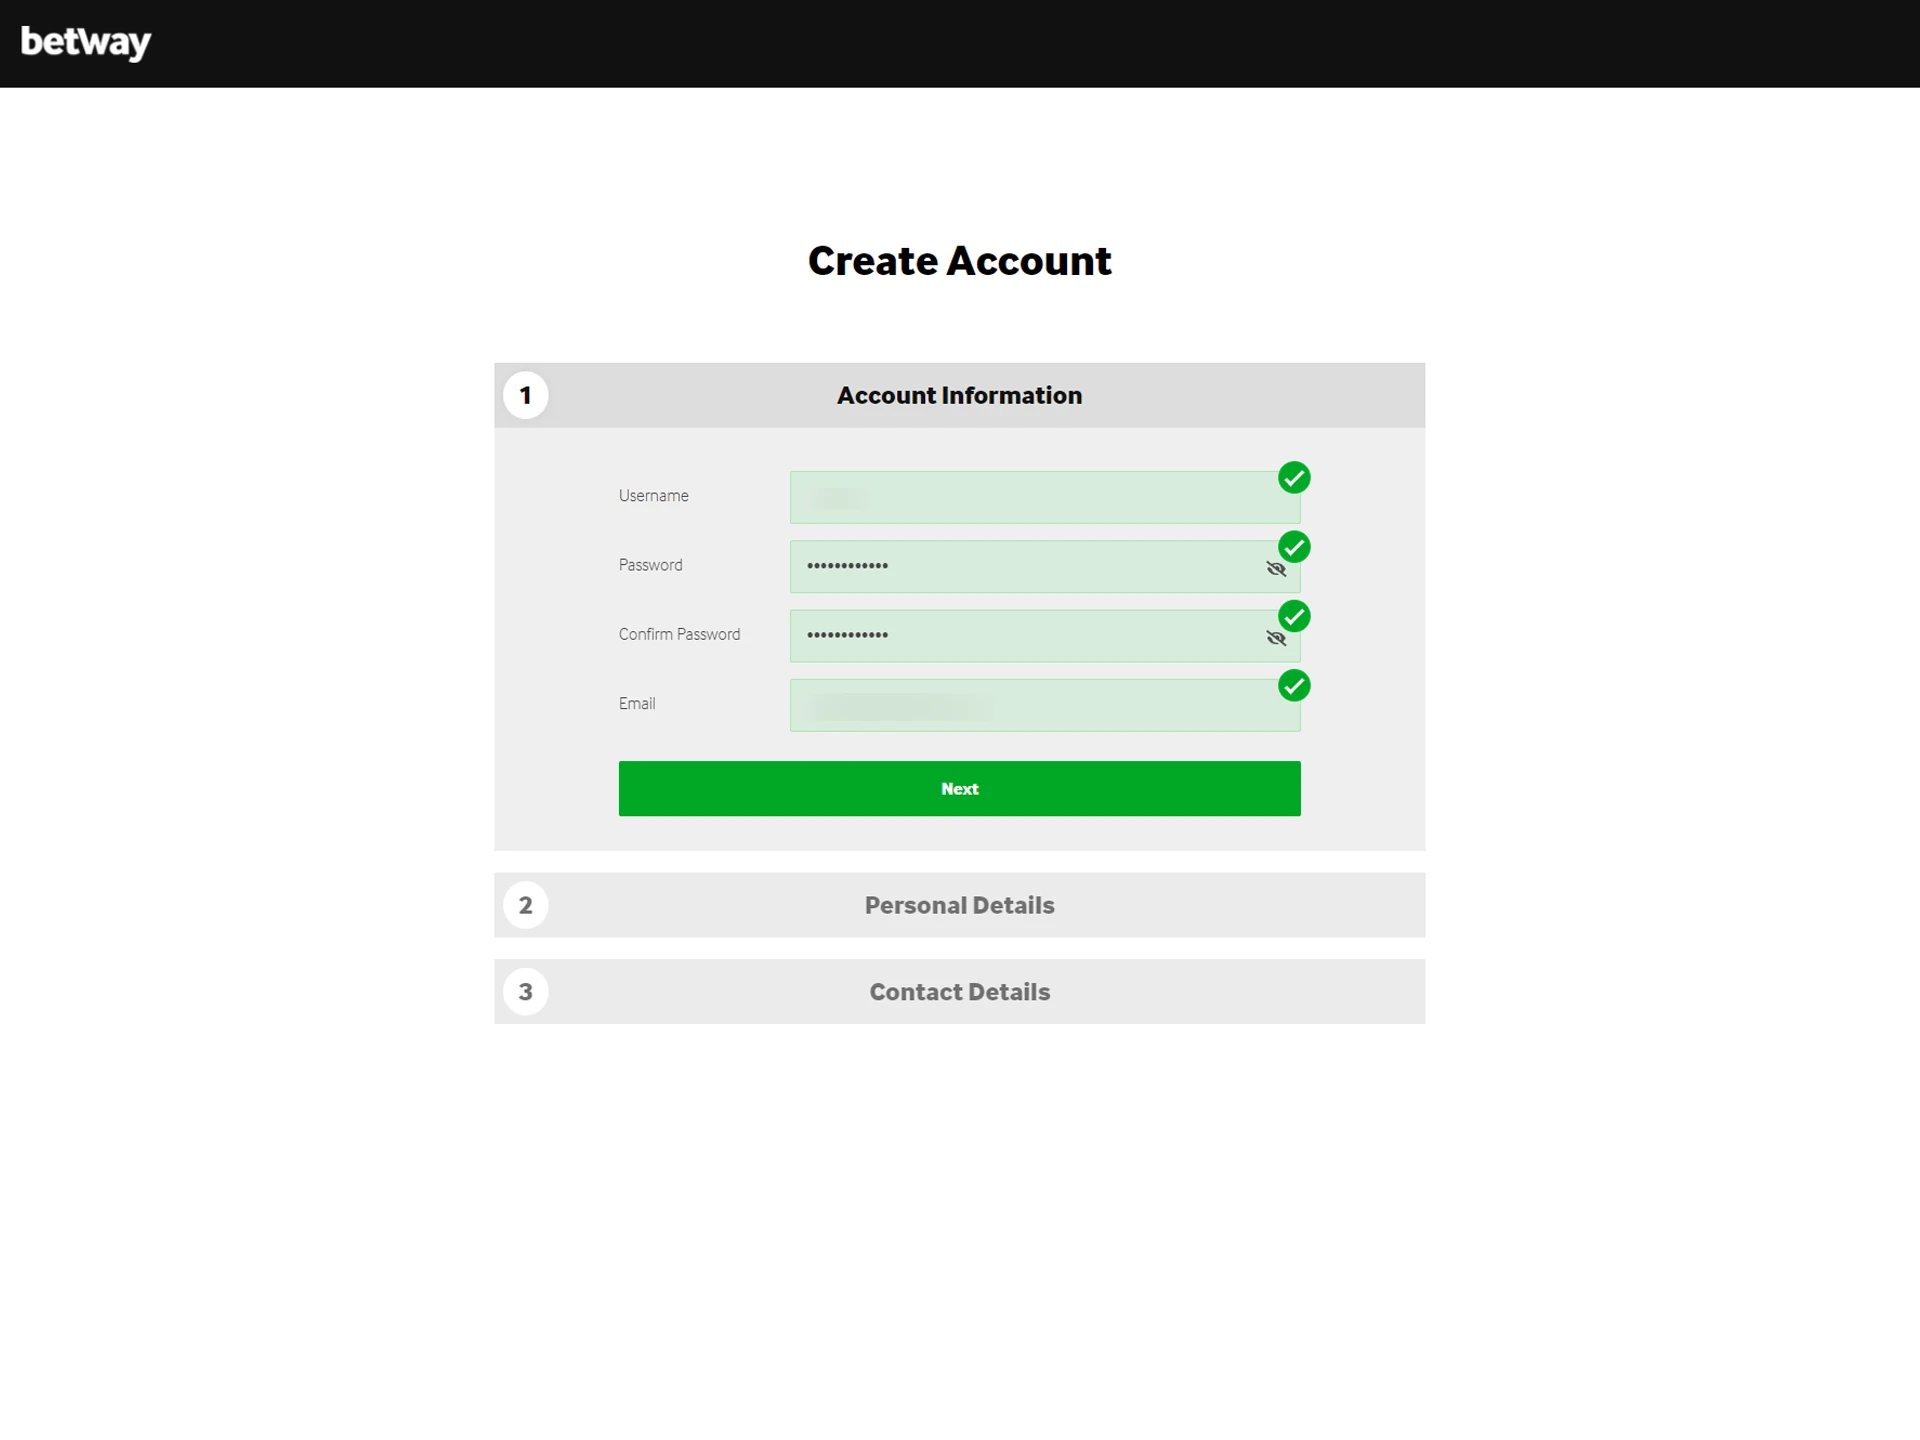Click the username field validation checkmark icon
The image size is (1920, 1440).
point(1293,476)
